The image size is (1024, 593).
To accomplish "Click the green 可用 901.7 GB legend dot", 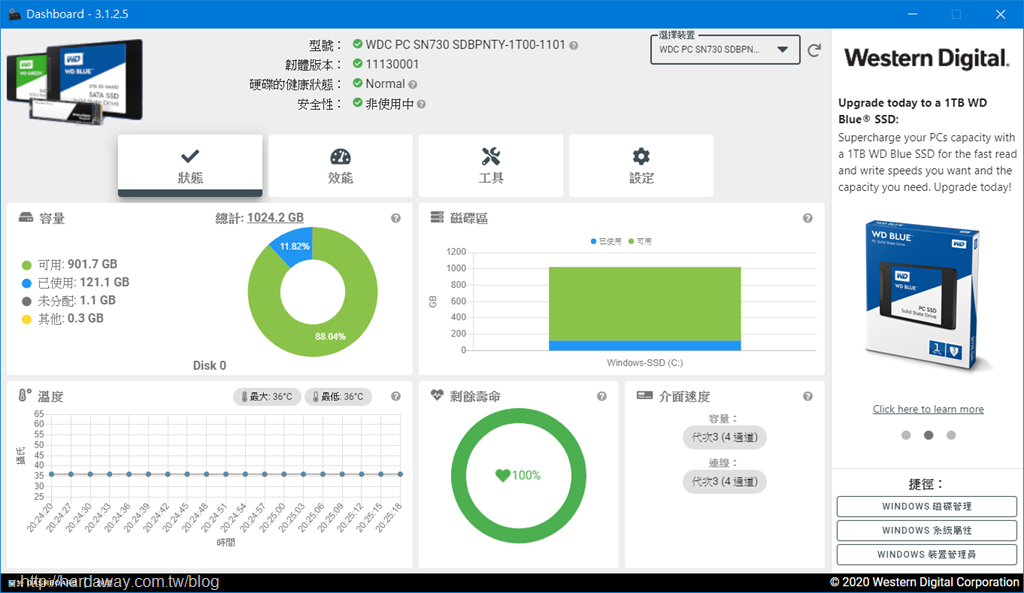I will [27, 265].
